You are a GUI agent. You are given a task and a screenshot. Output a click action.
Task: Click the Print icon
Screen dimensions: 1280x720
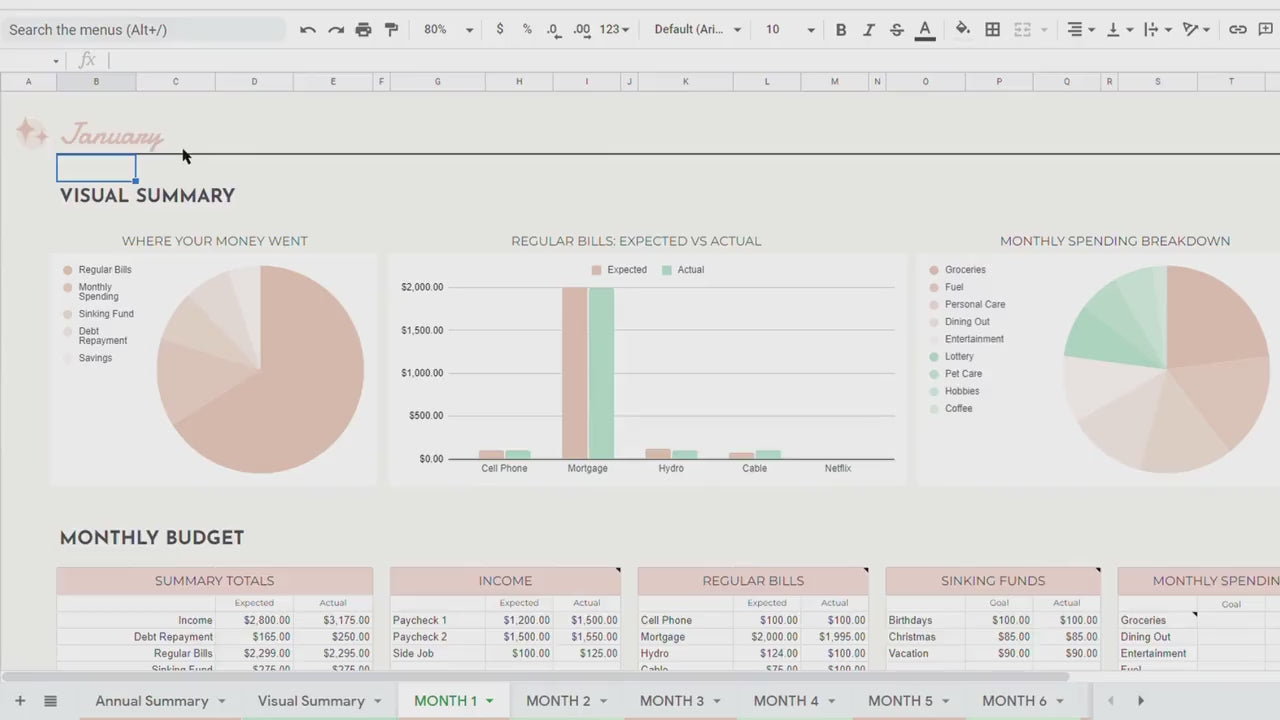click(x=363, y=30)
